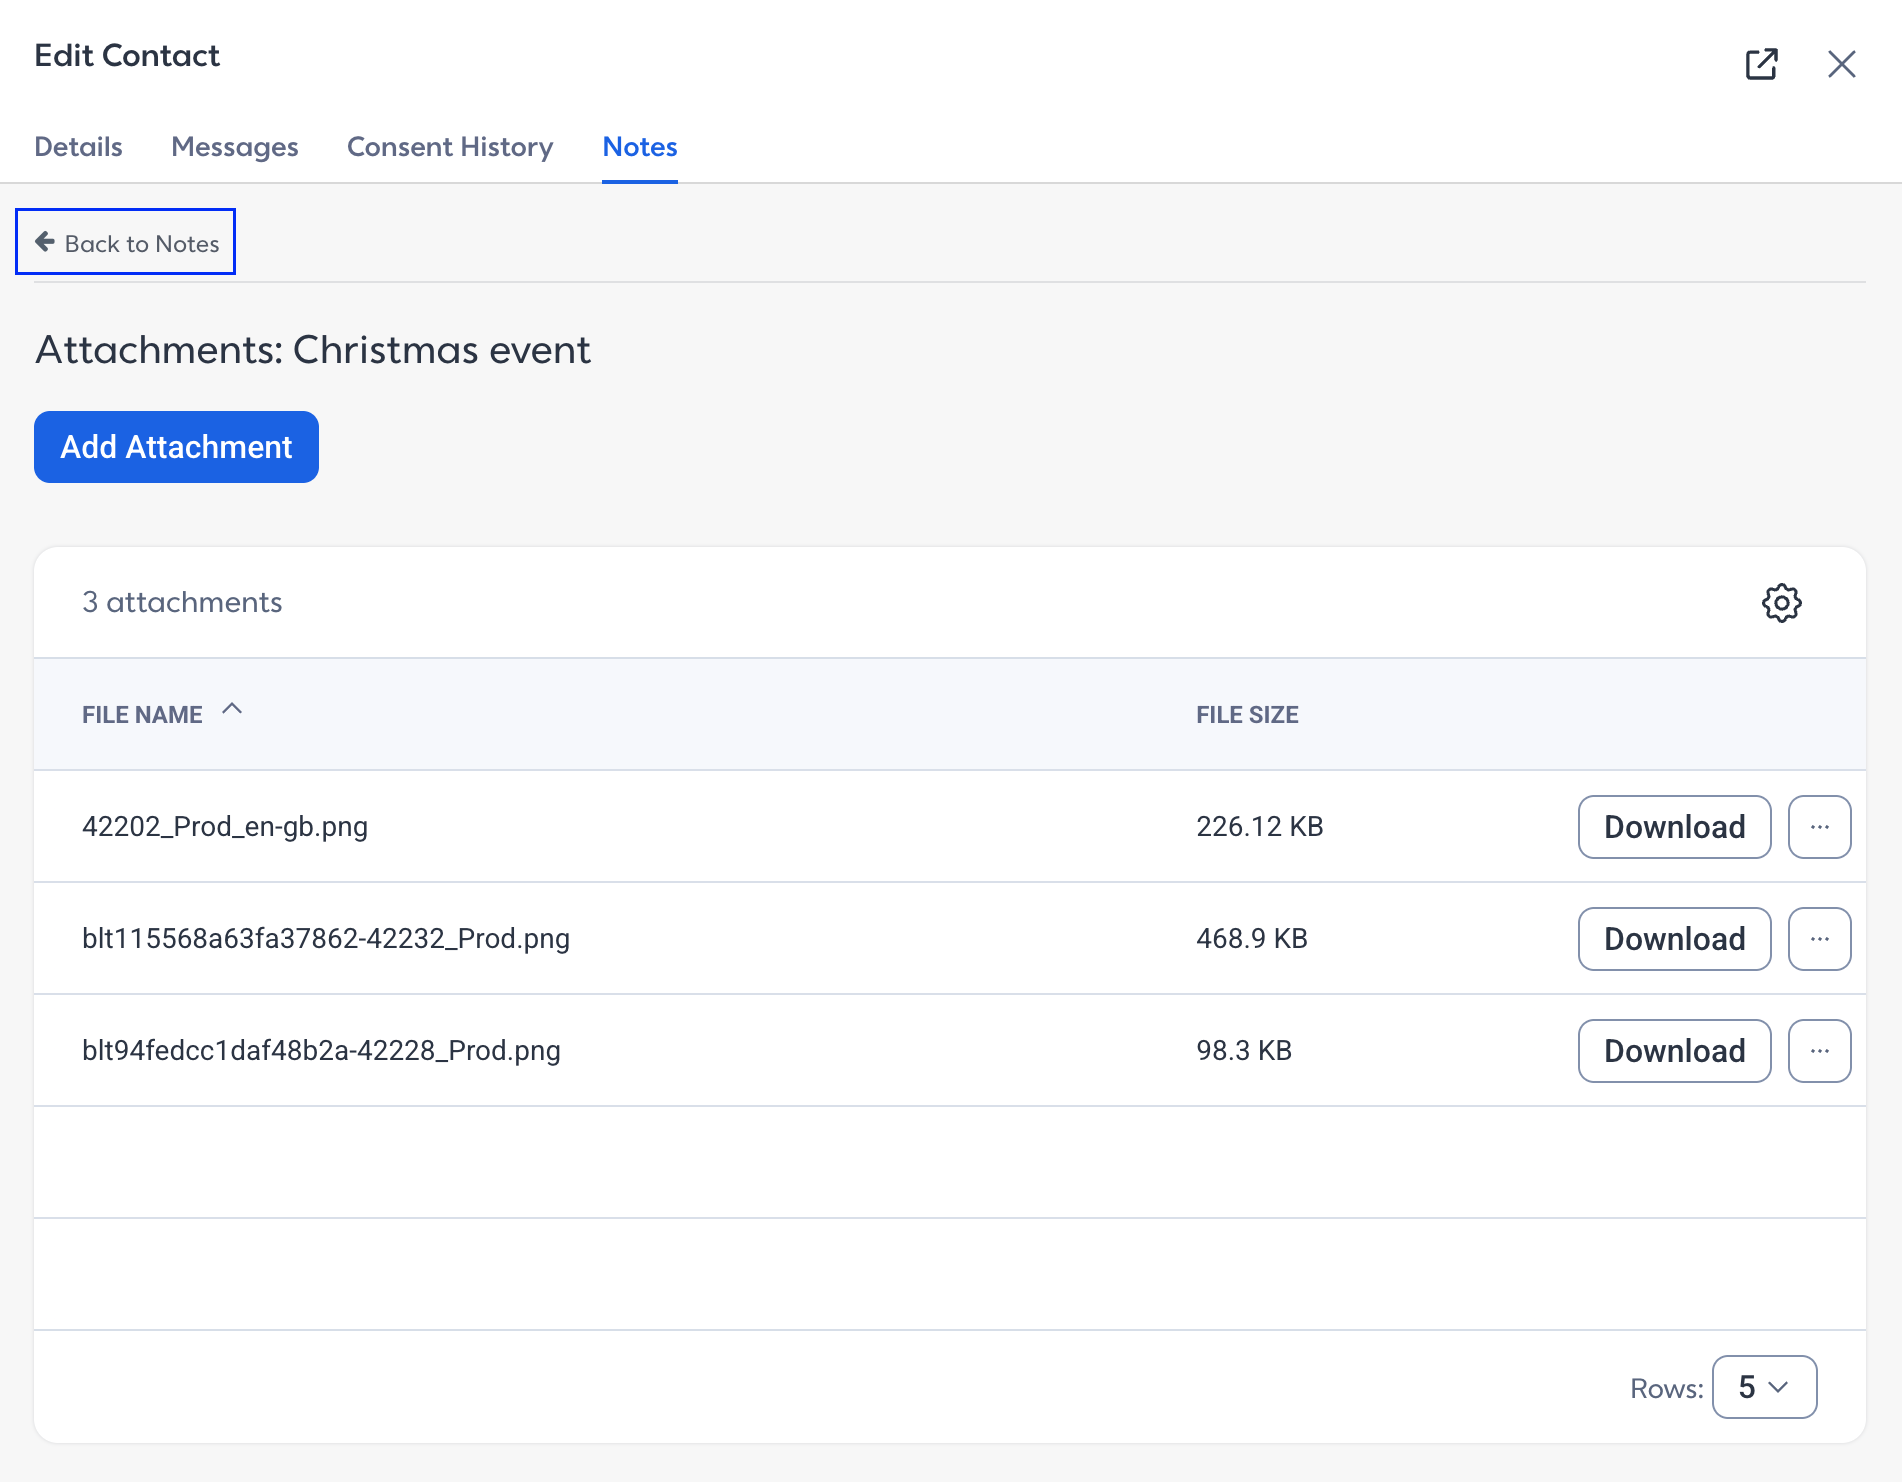The image size is (1902, 1482).
Task: Toggle the File Name sort arrow
Action: point(232,709)
